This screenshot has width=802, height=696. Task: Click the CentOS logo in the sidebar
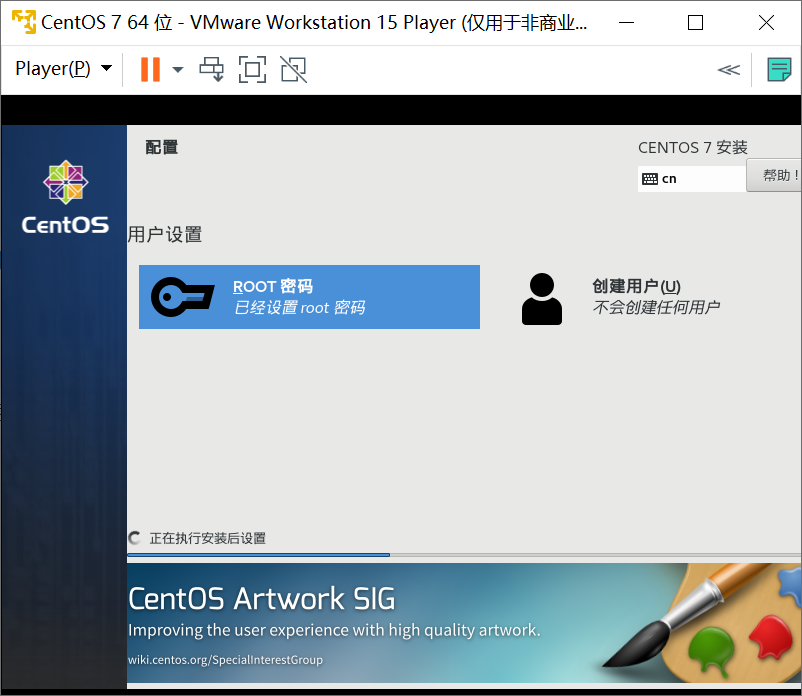[65, 197]
